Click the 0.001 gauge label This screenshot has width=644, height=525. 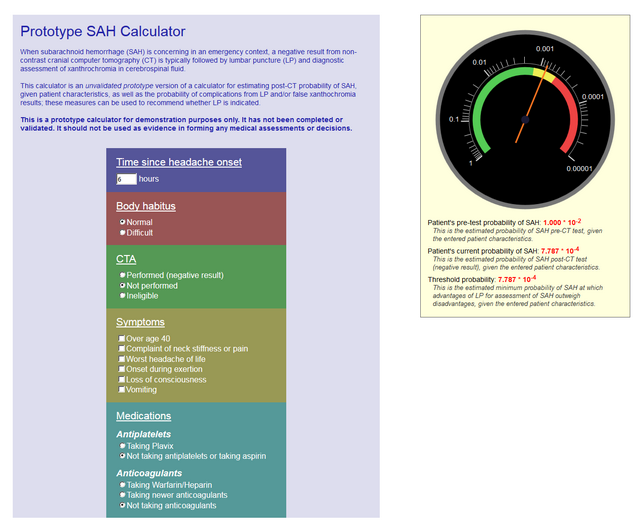tap(545, 49)
